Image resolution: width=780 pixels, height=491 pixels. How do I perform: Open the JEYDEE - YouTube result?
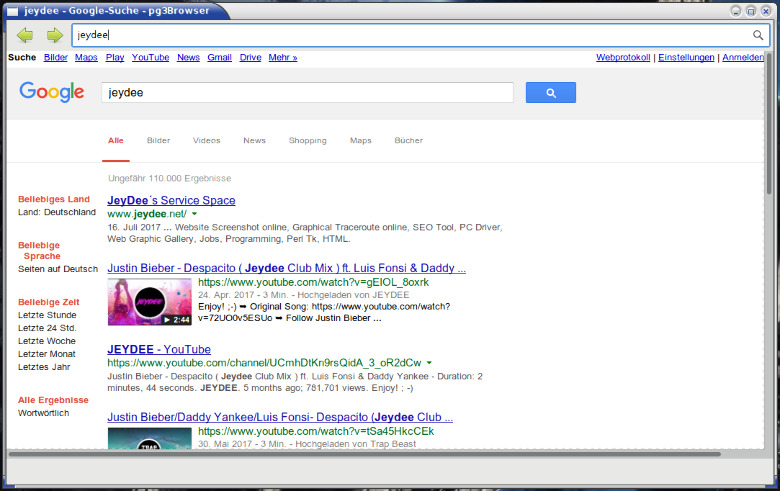[x=159, y=349]
